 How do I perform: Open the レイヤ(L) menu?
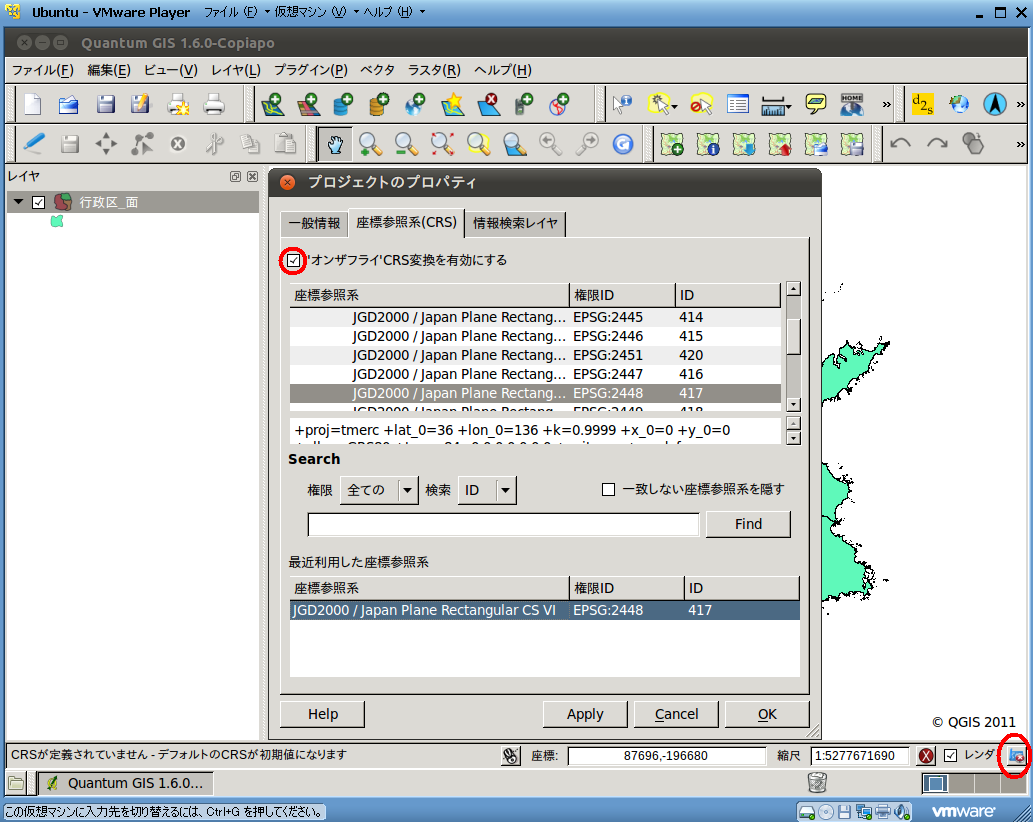236,70
